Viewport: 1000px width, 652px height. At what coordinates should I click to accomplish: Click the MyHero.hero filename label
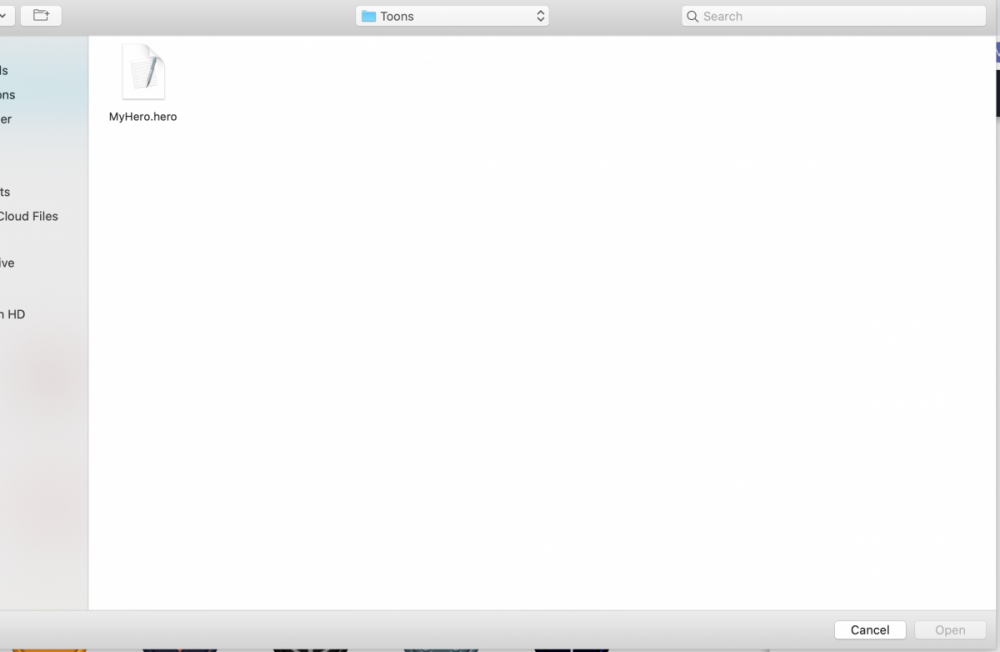tap(143, 117)
